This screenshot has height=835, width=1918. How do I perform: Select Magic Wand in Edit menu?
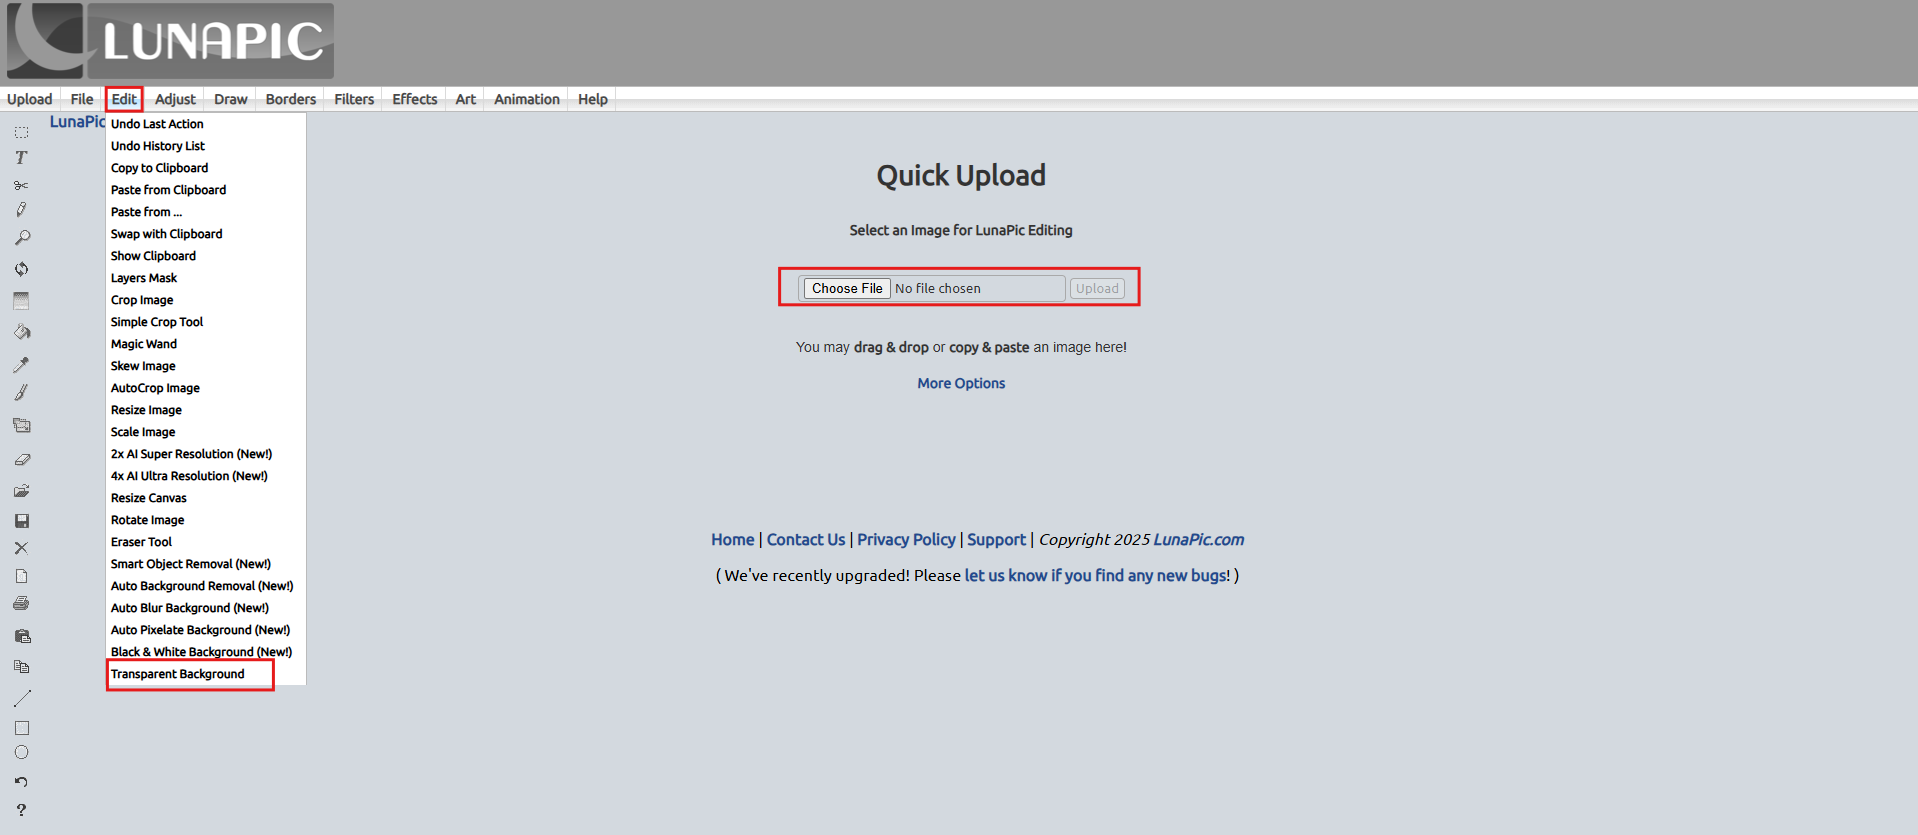(x=144, y=344)
